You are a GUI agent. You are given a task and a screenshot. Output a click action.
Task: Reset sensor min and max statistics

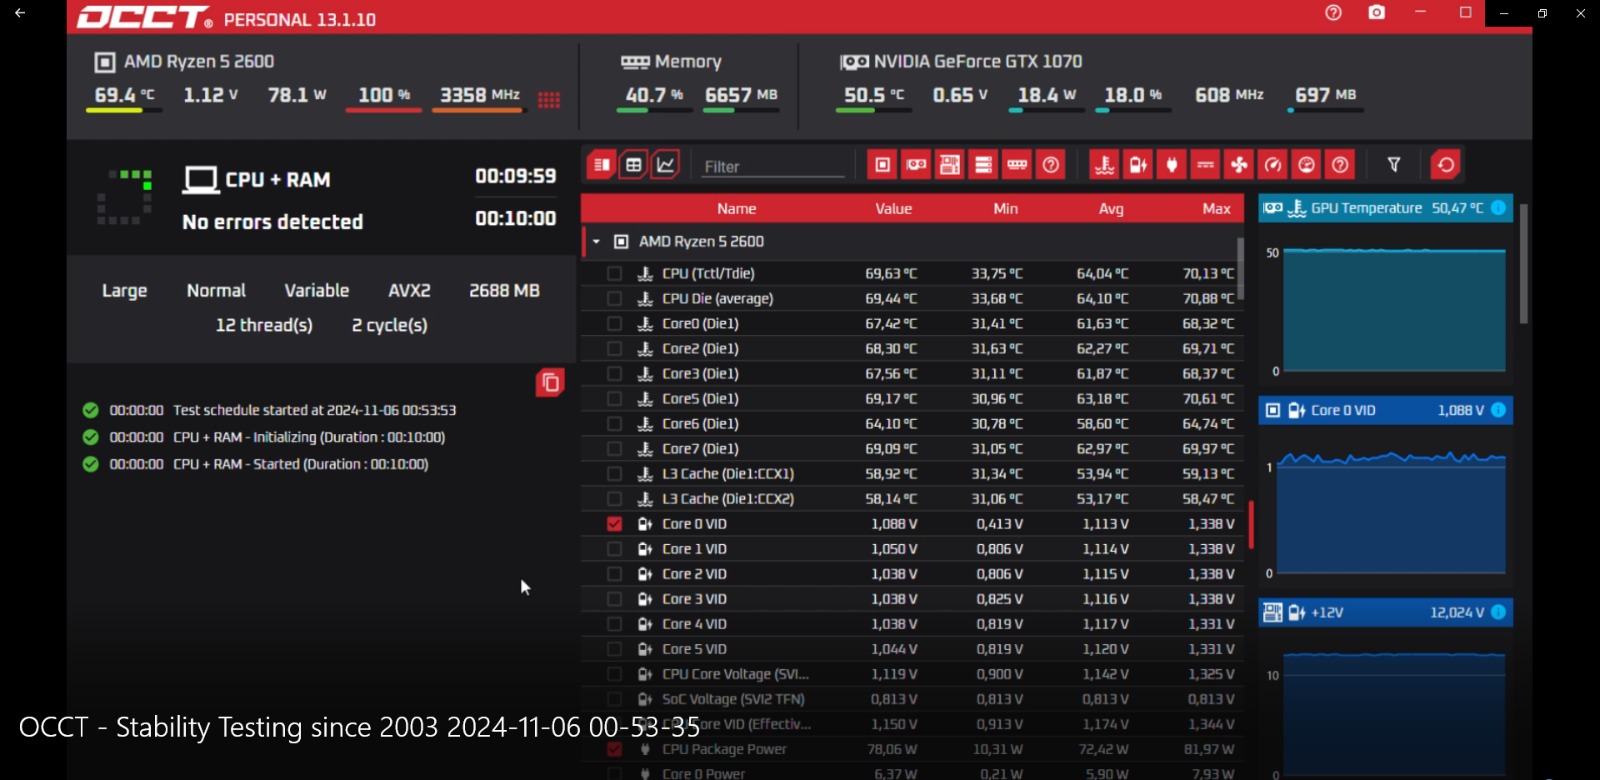coord(1446,165)
